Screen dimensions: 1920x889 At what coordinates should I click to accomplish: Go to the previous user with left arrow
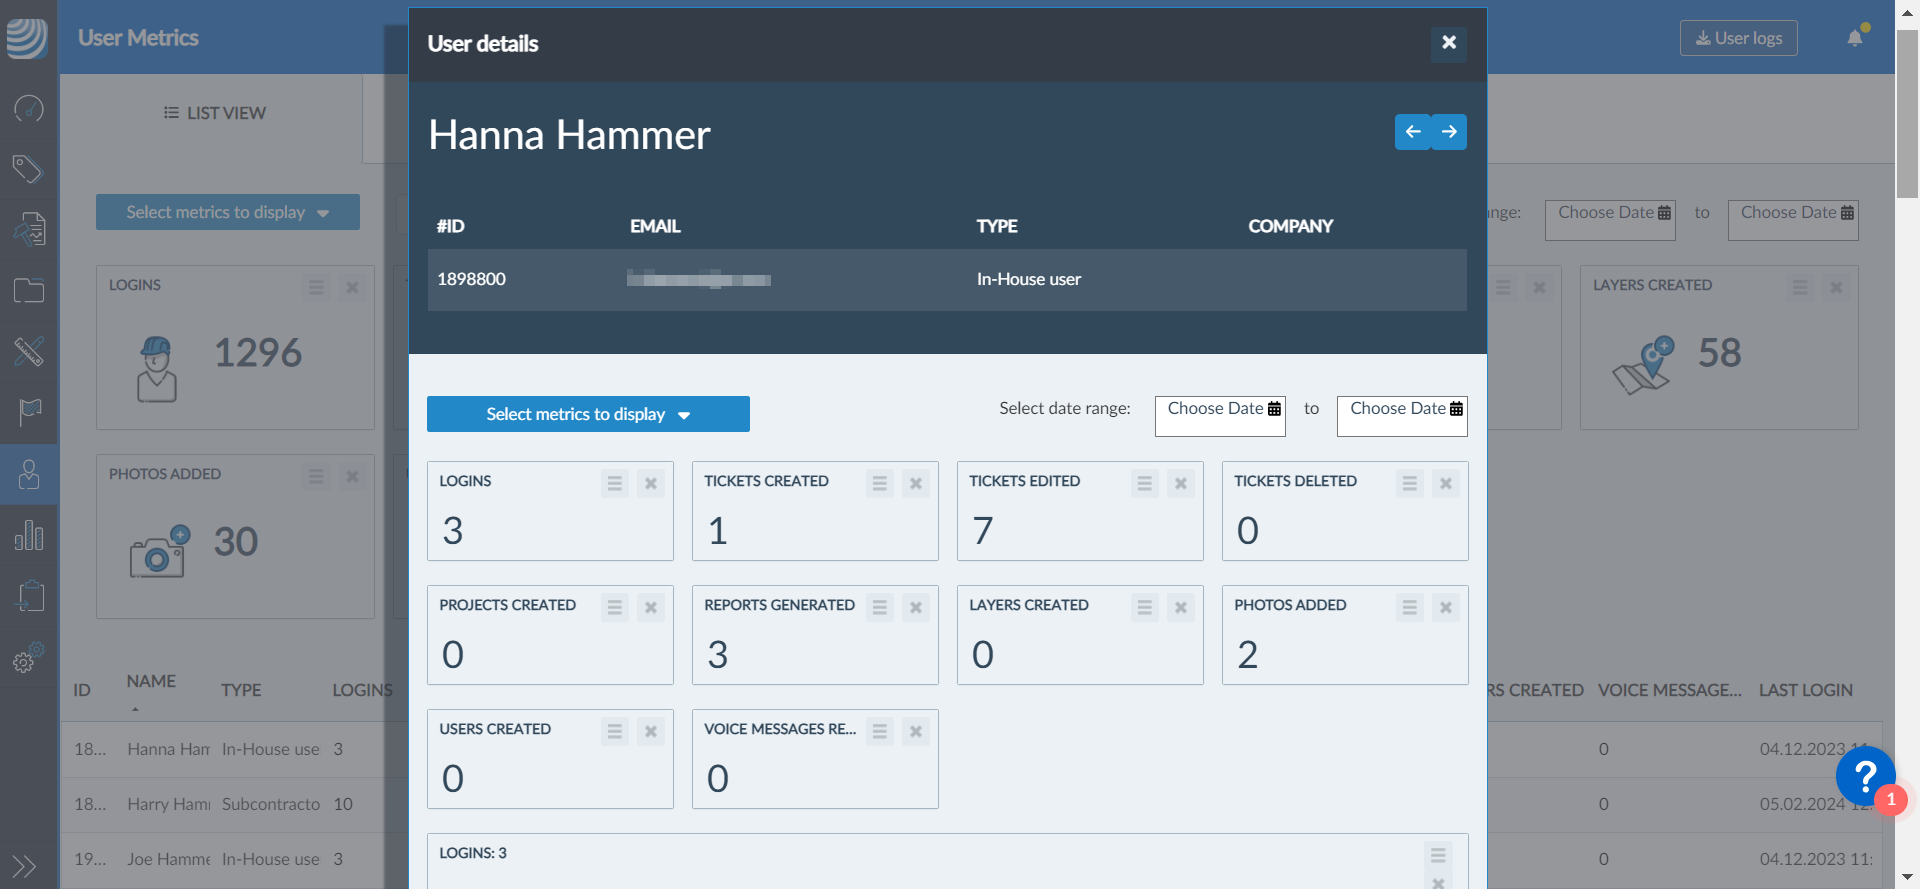pos(1412,132)
